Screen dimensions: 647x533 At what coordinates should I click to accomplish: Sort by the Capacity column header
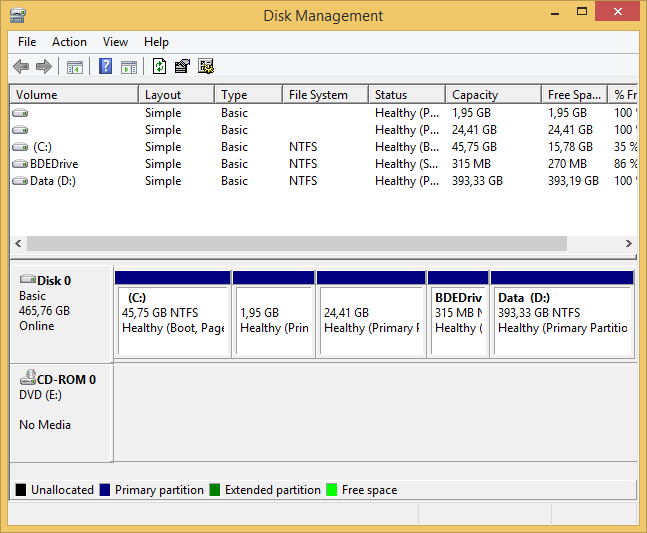[494, 94]
